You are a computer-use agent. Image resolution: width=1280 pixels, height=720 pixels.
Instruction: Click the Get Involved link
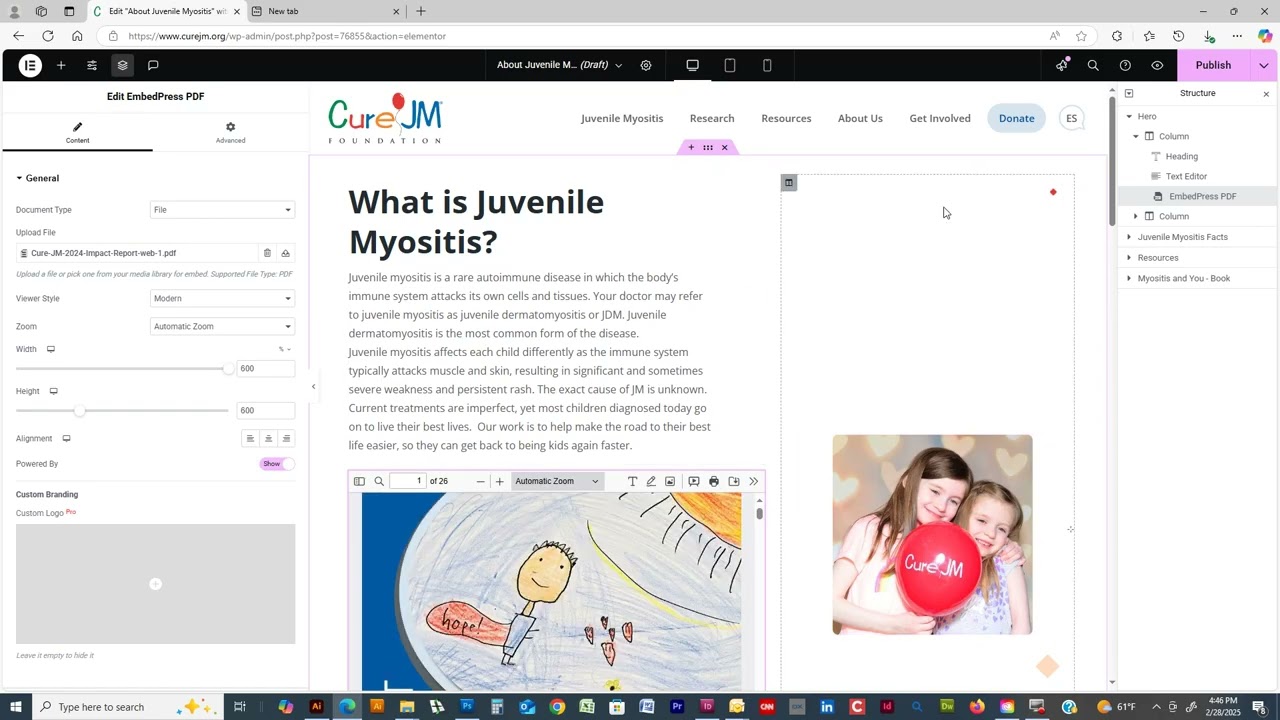pos(940,118)
